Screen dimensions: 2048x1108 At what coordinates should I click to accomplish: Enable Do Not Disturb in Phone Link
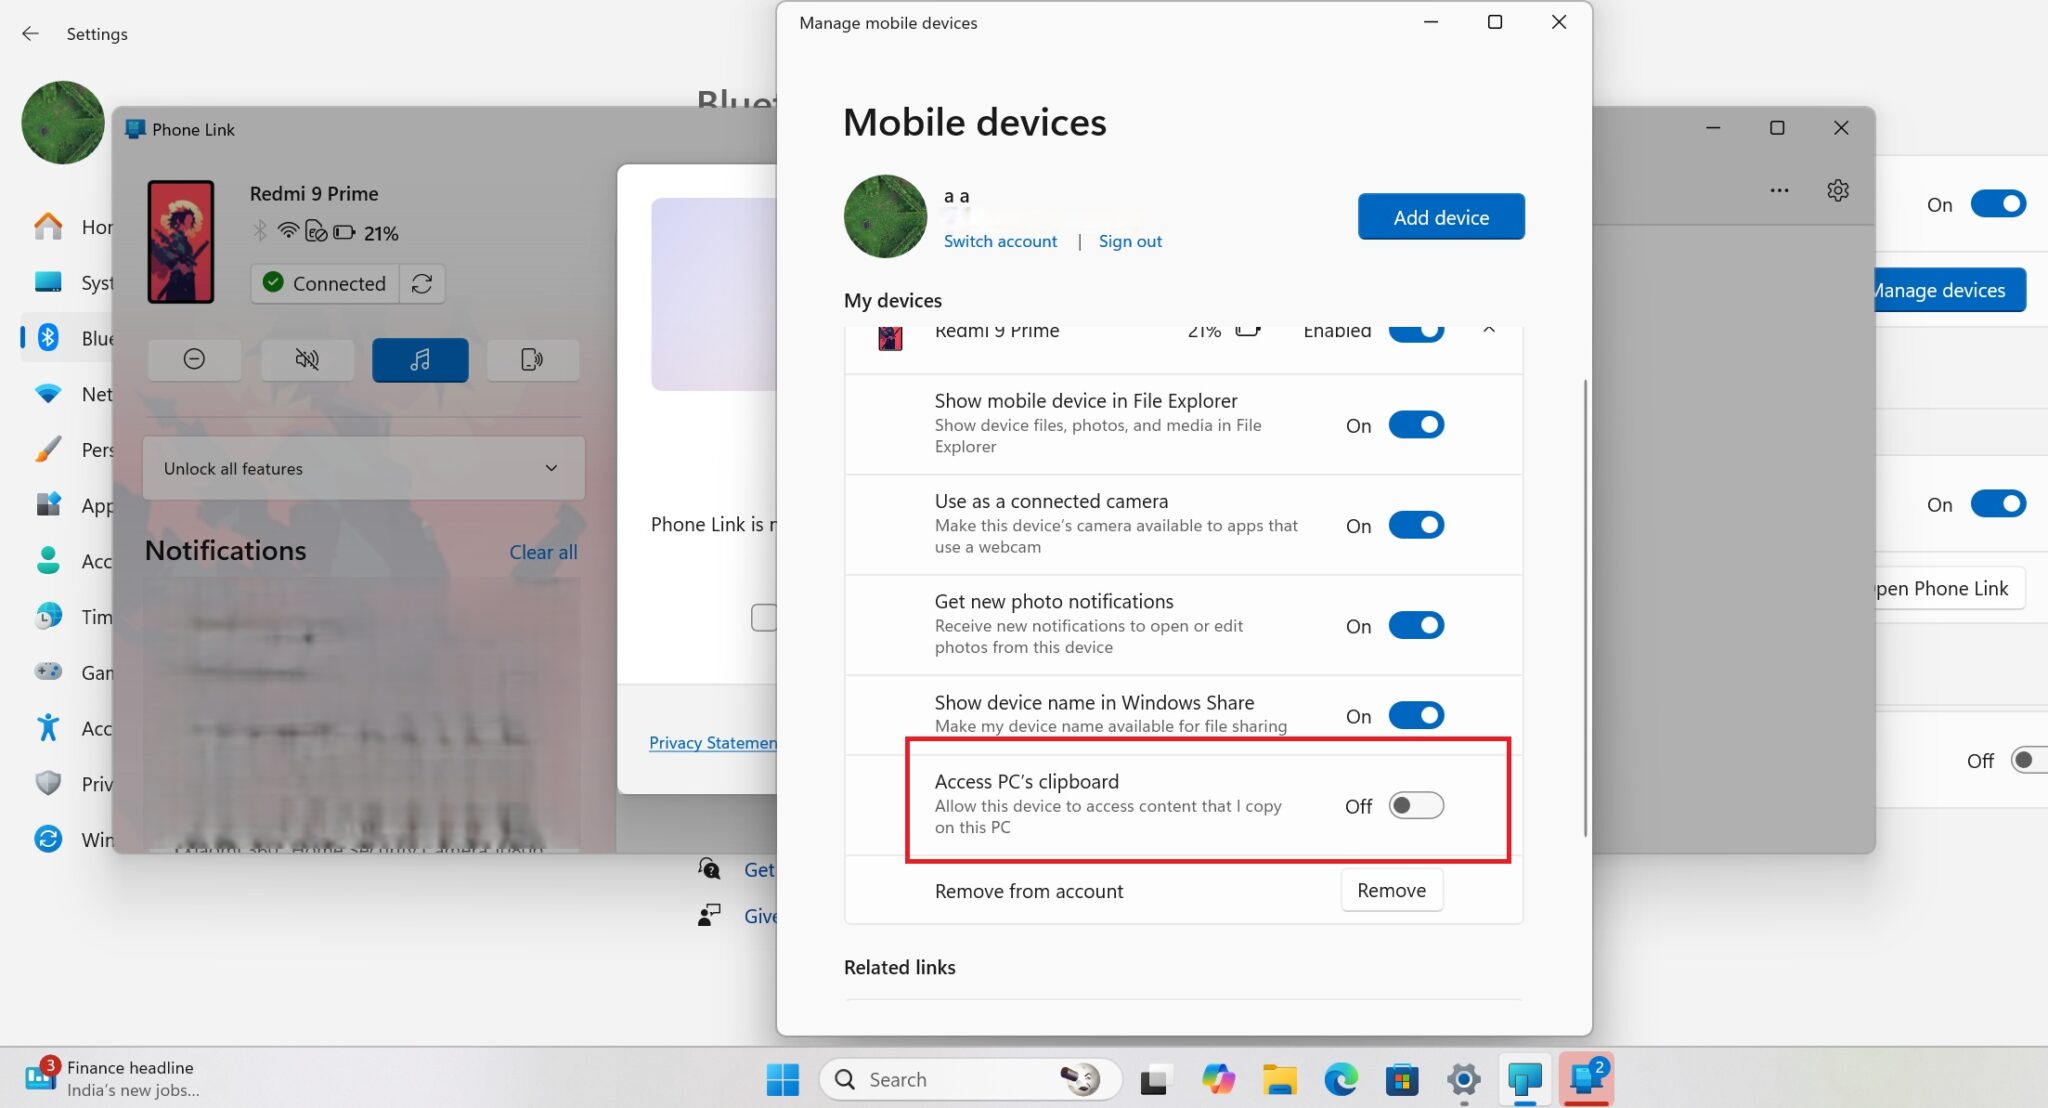point(194,359)
